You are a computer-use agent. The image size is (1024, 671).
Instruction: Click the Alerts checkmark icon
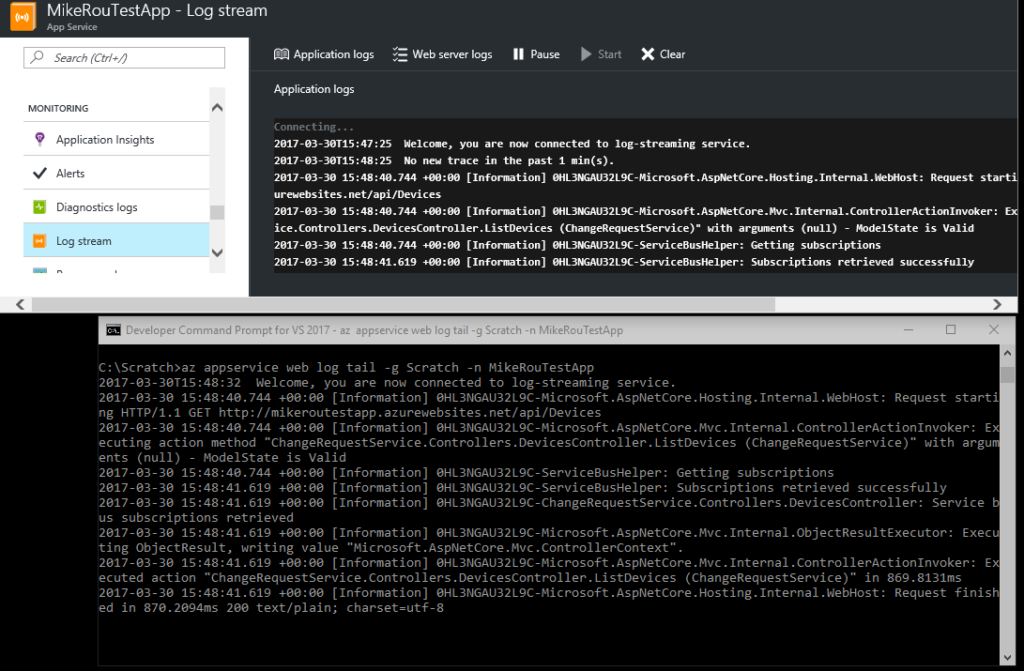point(40,173)
